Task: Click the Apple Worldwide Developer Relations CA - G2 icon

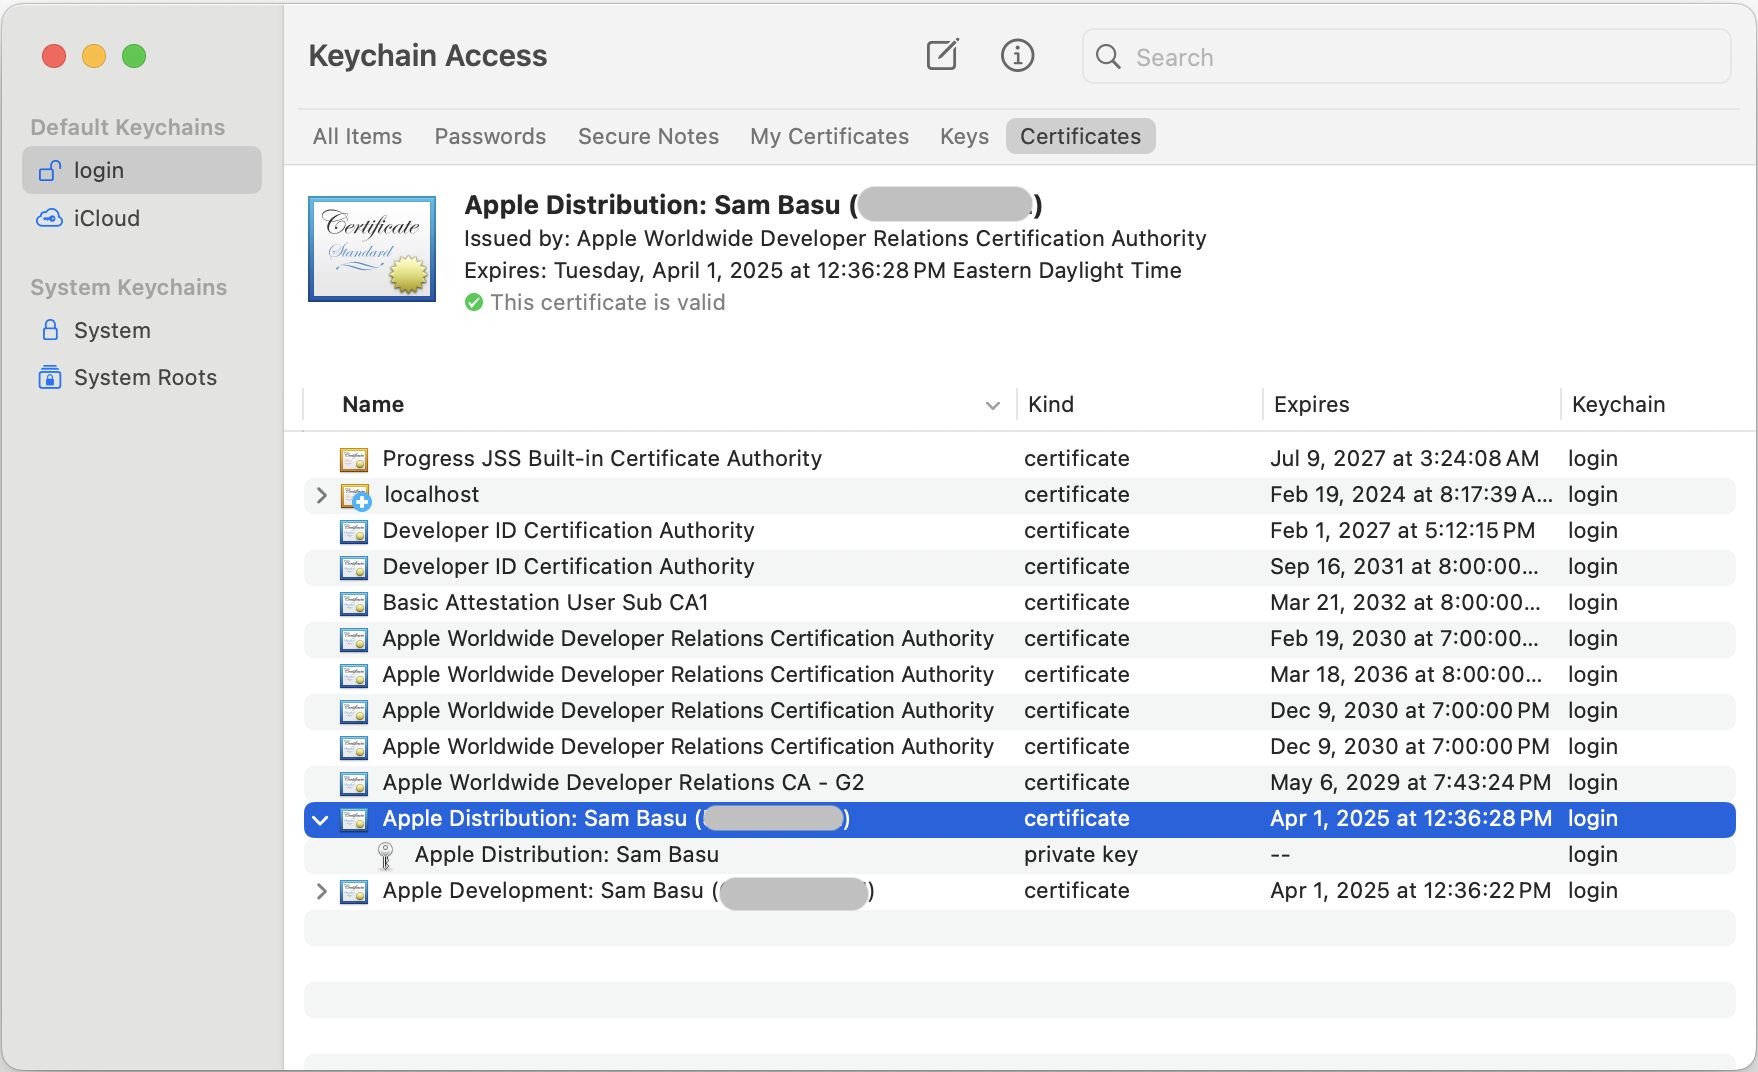Action: [354, 783]
